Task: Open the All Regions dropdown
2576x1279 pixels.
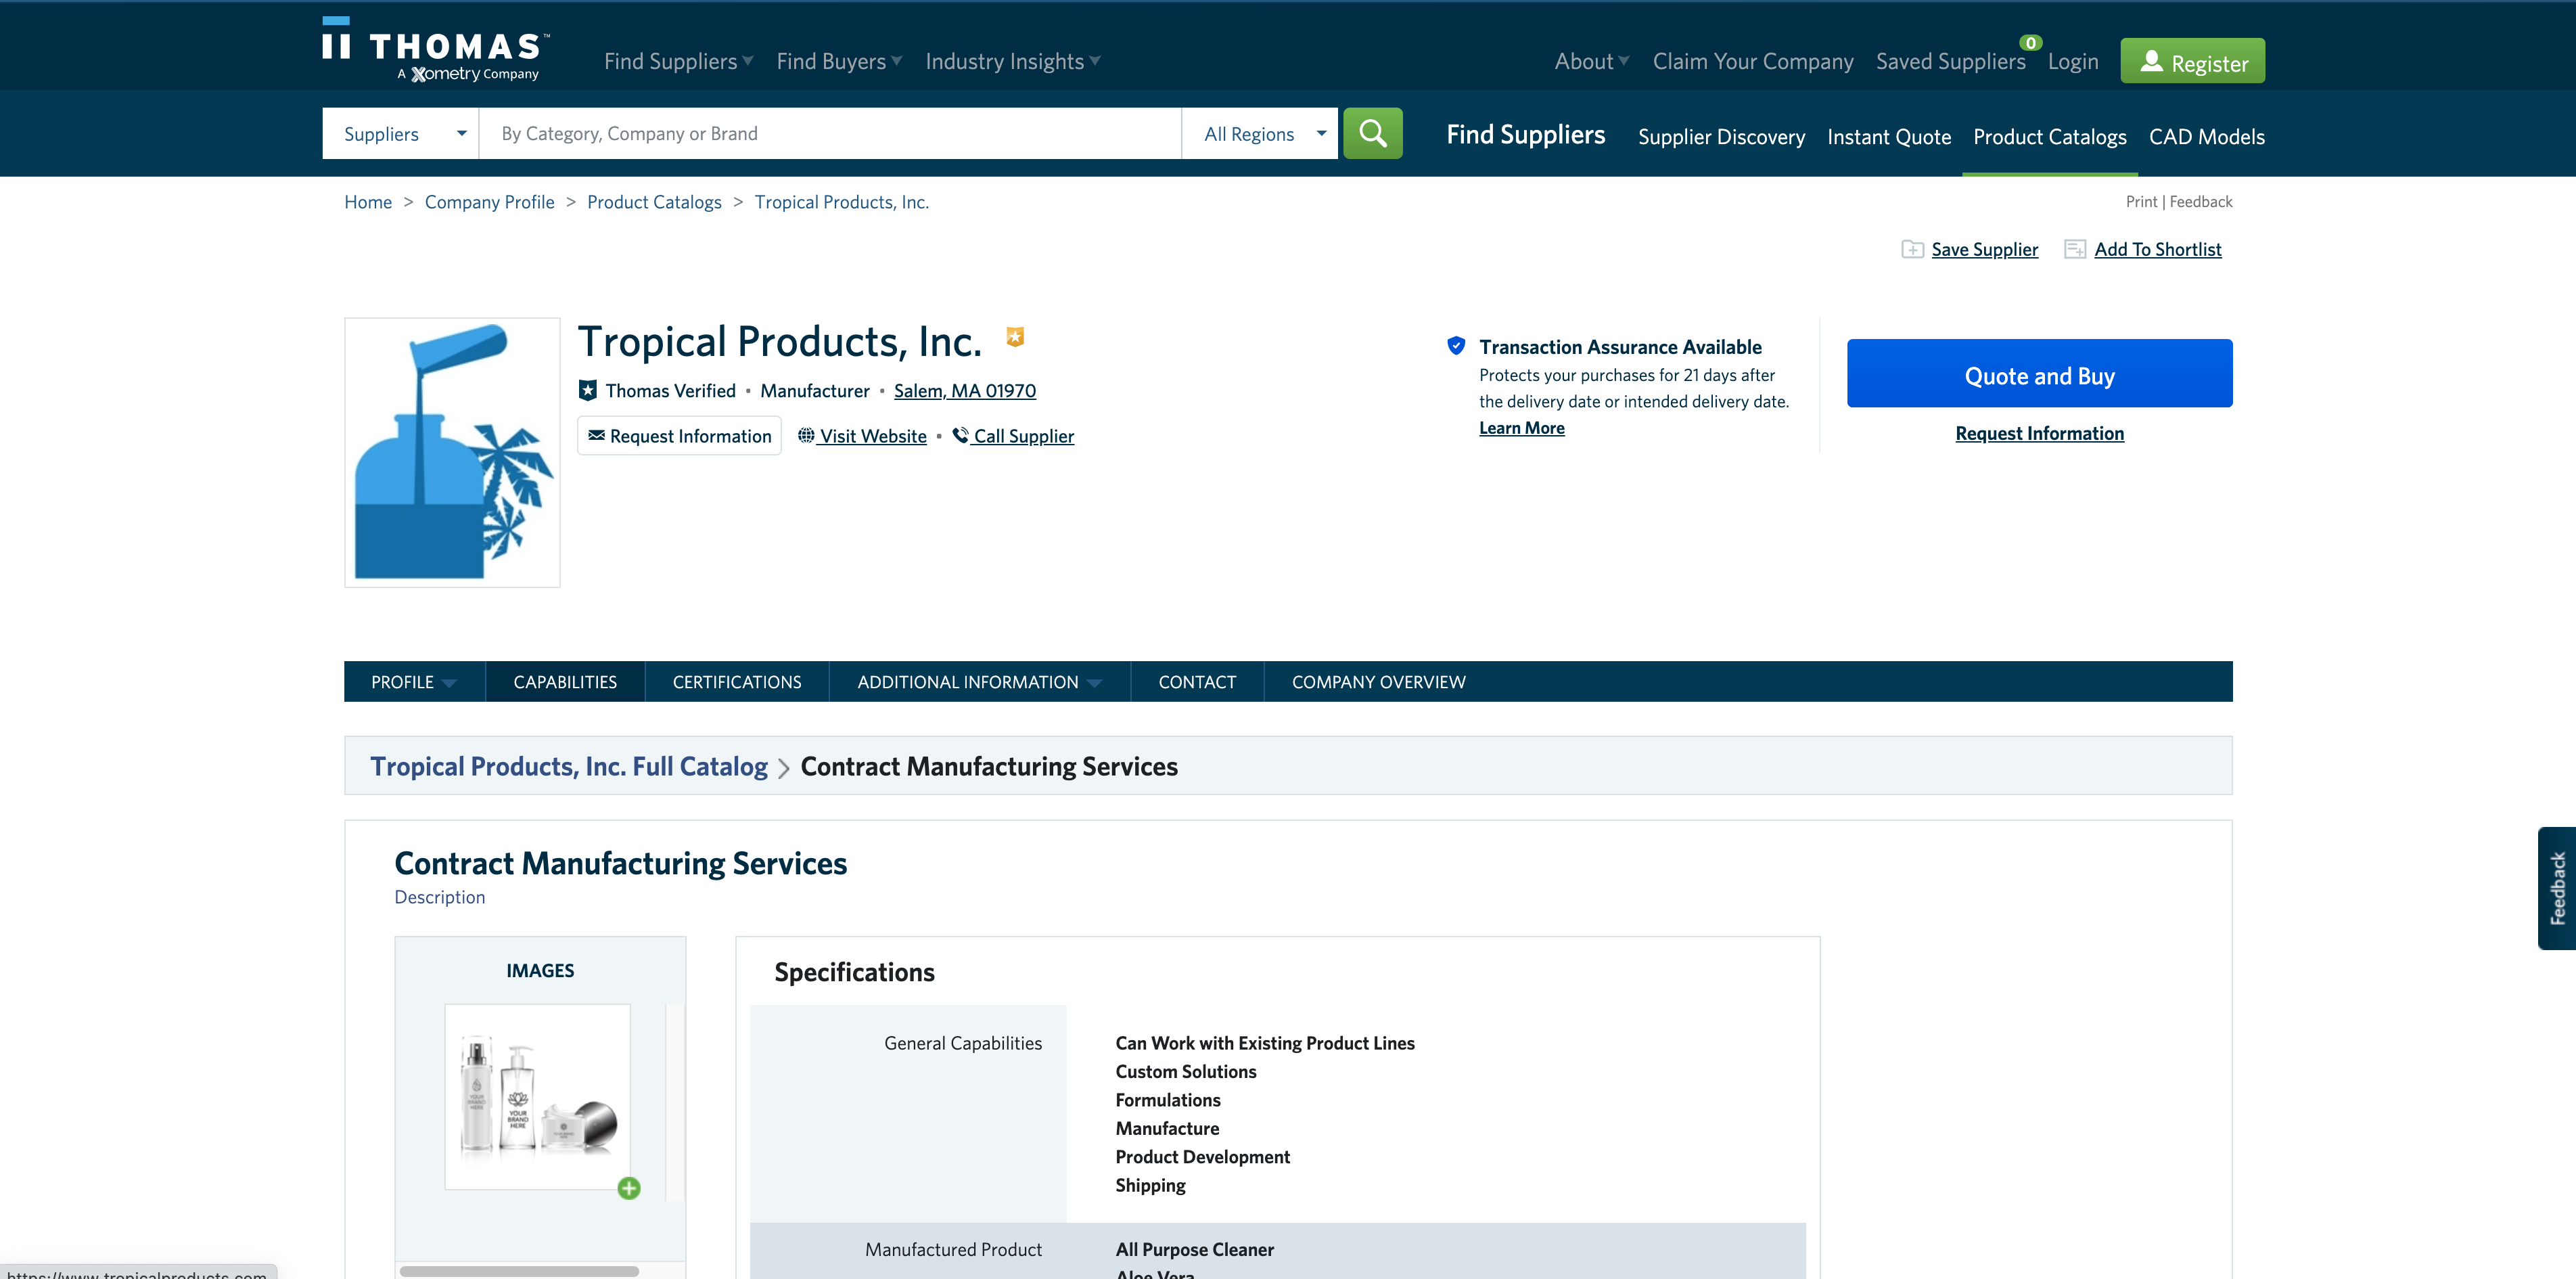Action: point(1260,133)
